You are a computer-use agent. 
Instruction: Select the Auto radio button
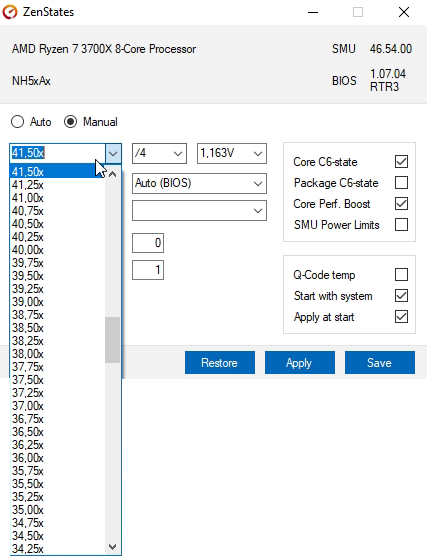17,122
